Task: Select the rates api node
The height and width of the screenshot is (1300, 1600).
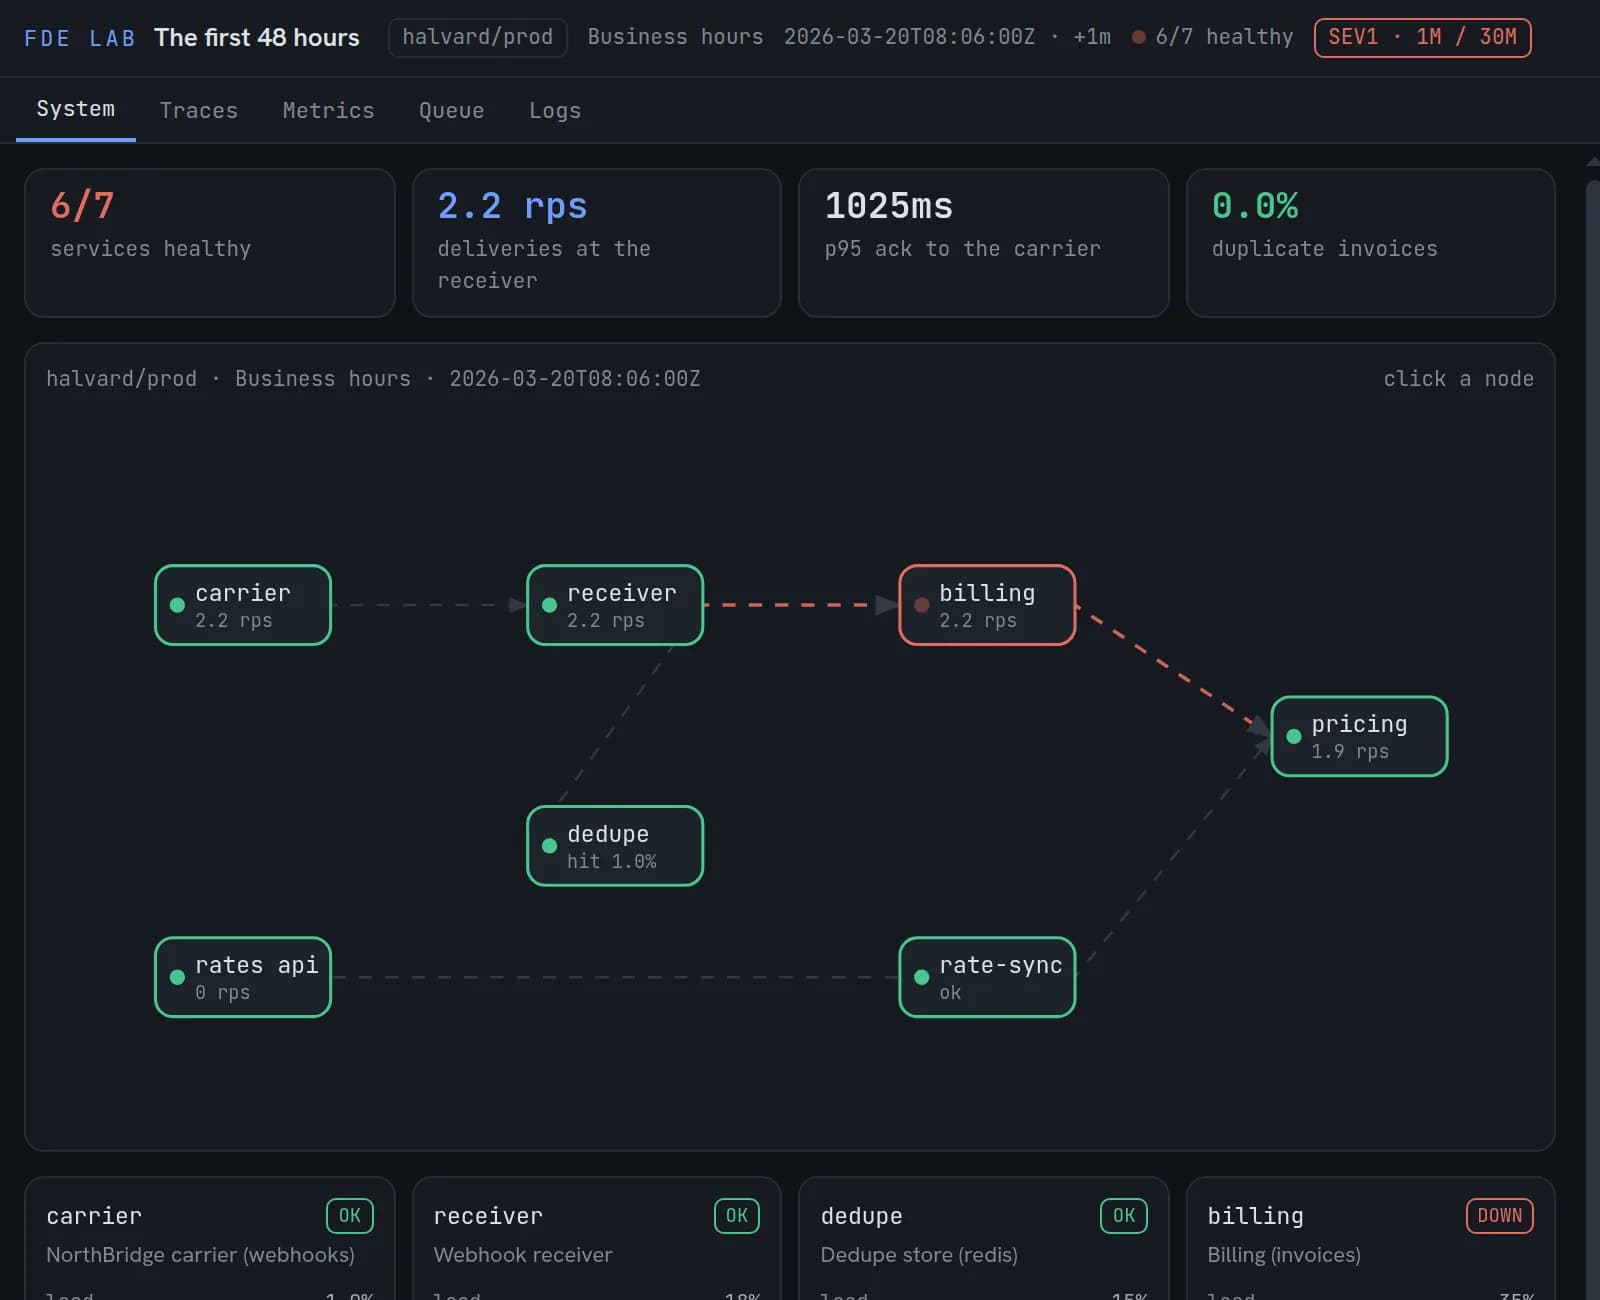Action: click(x=243, y=977)
